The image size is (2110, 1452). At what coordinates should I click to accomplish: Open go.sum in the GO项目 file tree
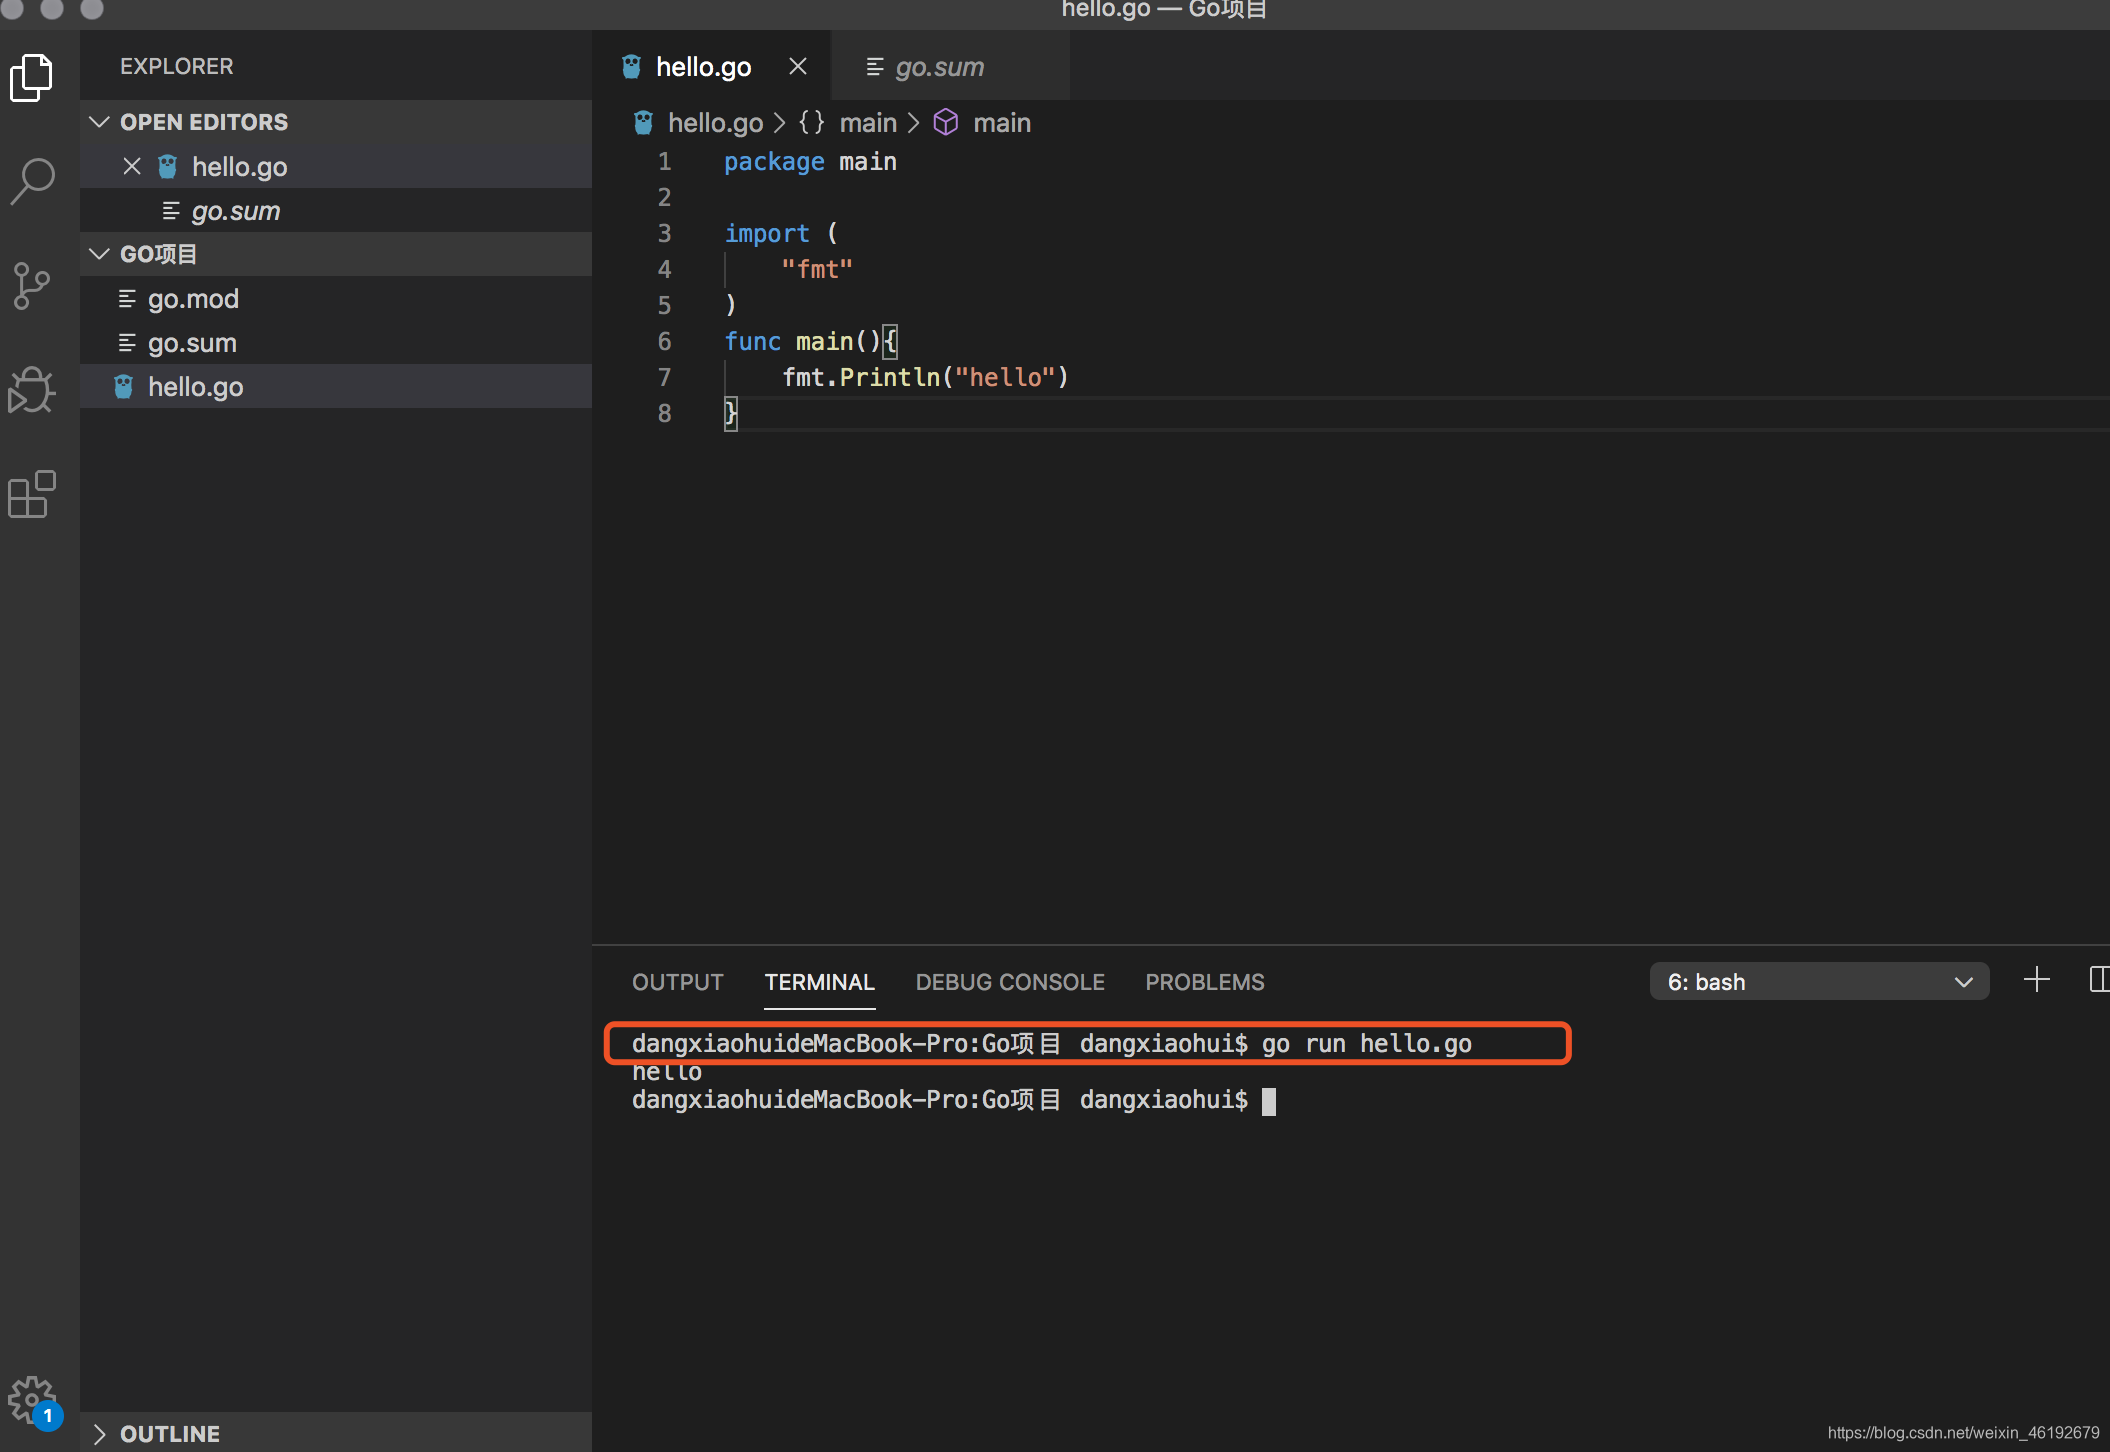click(x=335, y=342)
